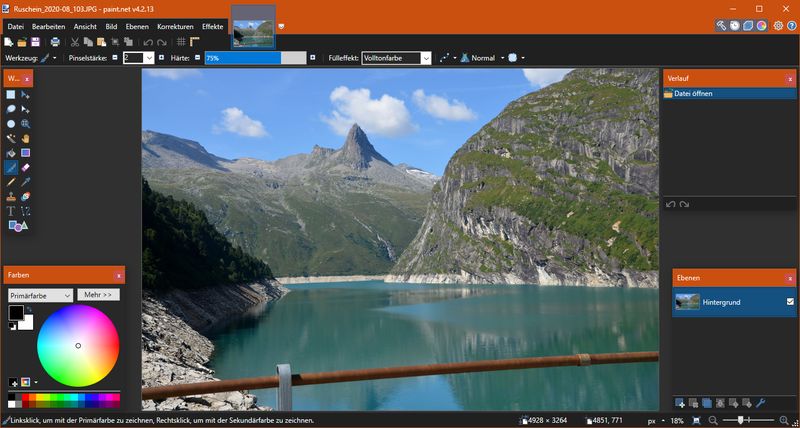
Task: Open the Primärfarbe dropdown
Action: pyautogui.click(x=40, y=295)
